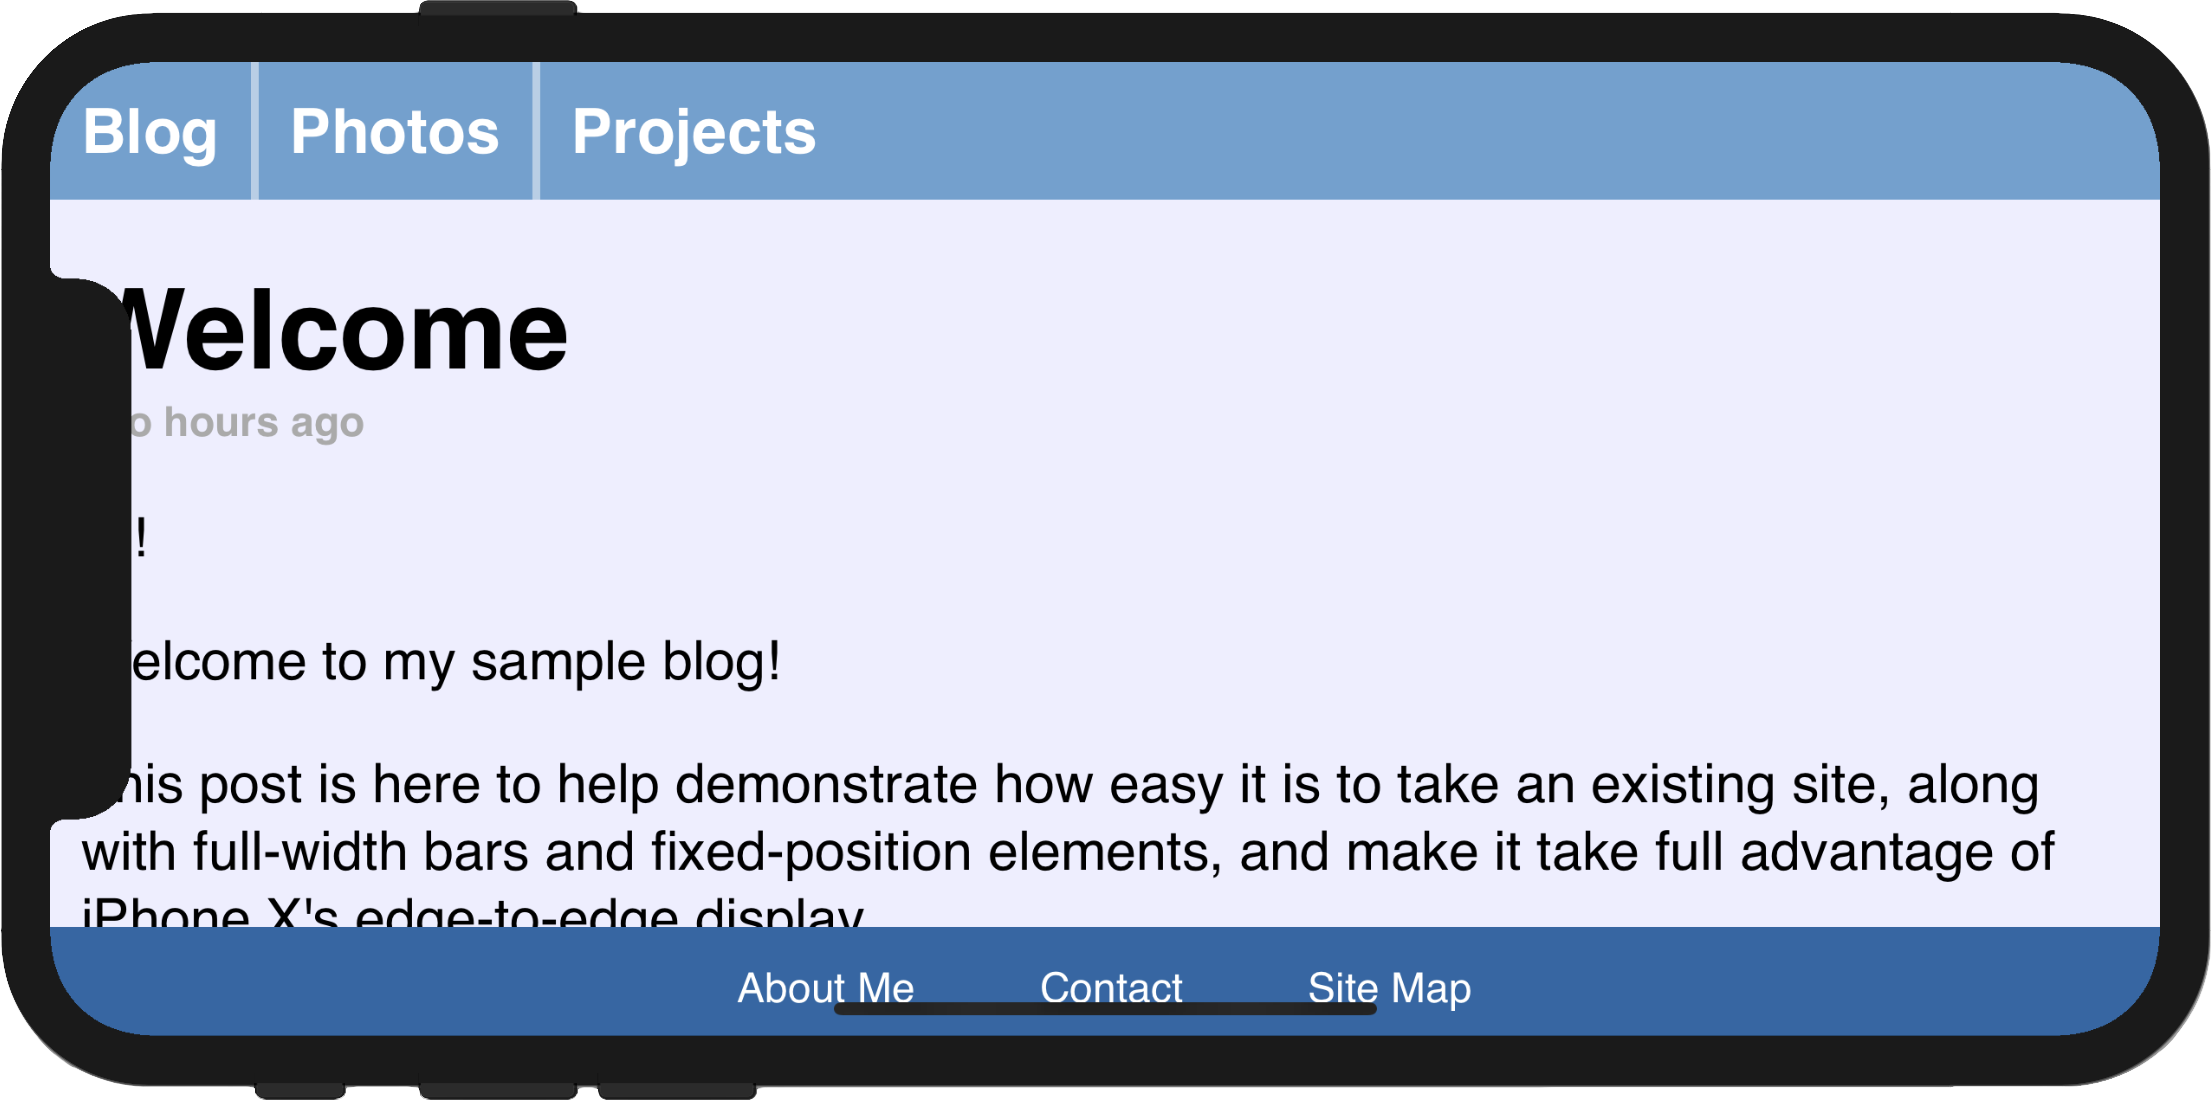The width and height of the screenshot is (2211, 1100).
Task: Click the cut-off 'edge-to-edge display' line
Action: pyautogui.click(x=472, y=912)
